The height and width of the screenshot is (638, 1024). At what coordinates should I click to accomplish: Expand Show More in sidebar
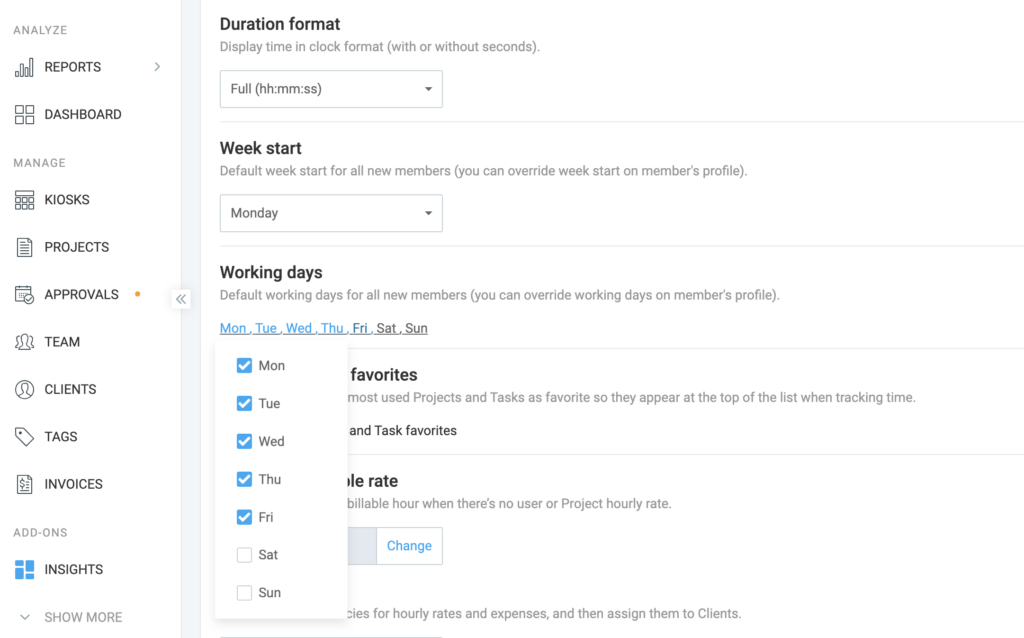(x=70, y=617)
